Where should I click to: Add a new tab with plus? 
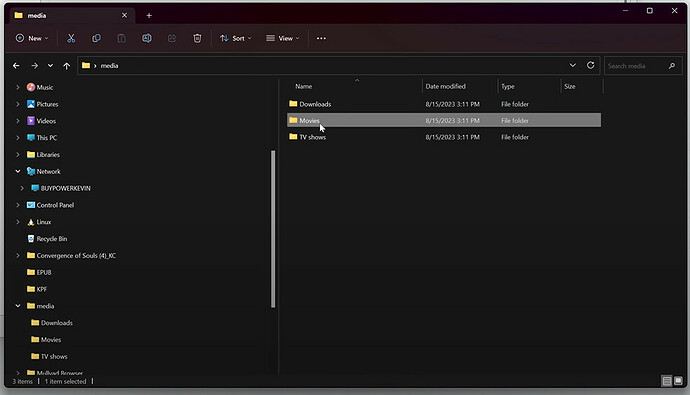click(x=149, y=15)
